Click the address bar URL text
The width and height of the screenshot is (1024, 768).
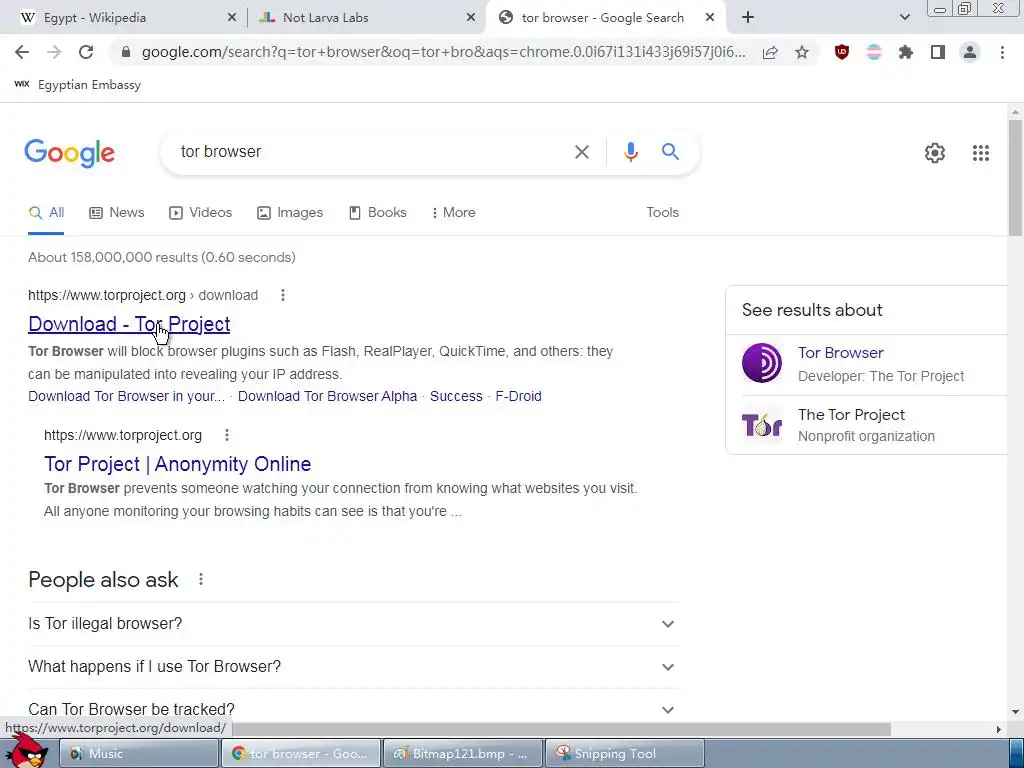pos(443,52)
